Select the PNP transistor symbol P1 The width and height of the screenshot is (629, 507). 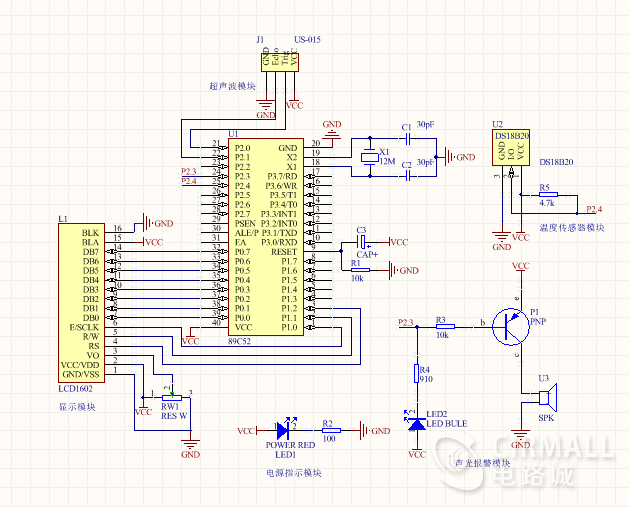[508, 327]
